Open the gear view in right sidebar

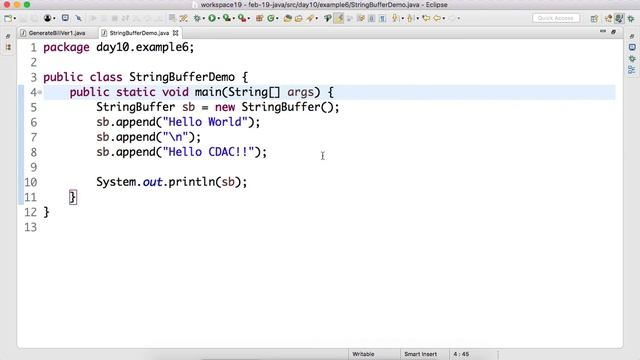click(x=632, y=59)
